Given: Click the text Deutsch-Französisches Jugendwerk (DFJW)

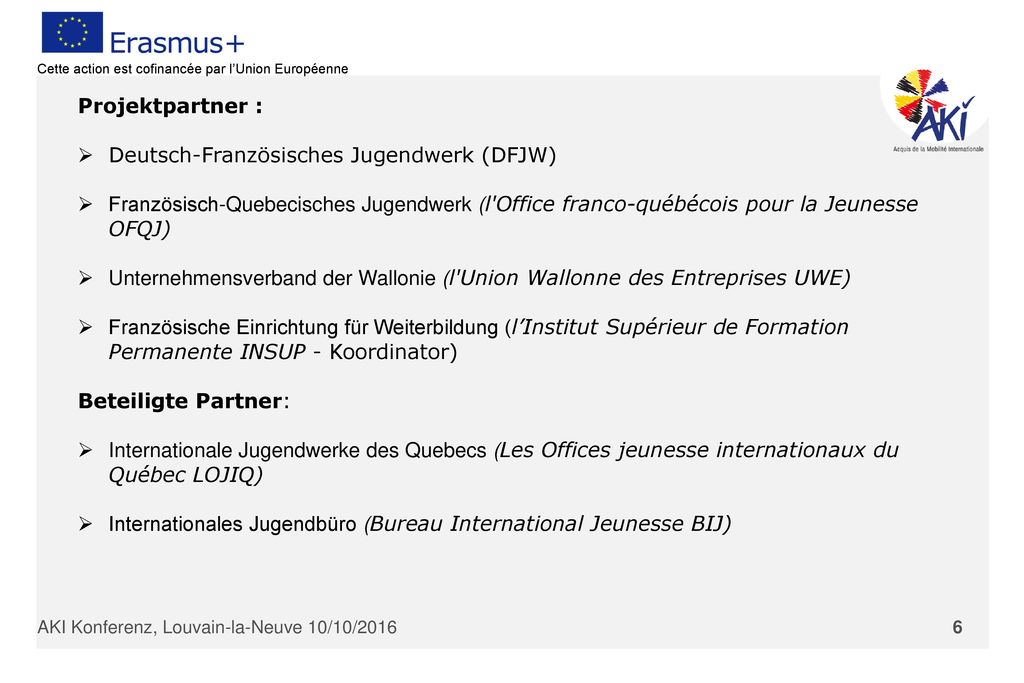Looking at the screenshot, I should pyautogui.click(x=332, y=155).
